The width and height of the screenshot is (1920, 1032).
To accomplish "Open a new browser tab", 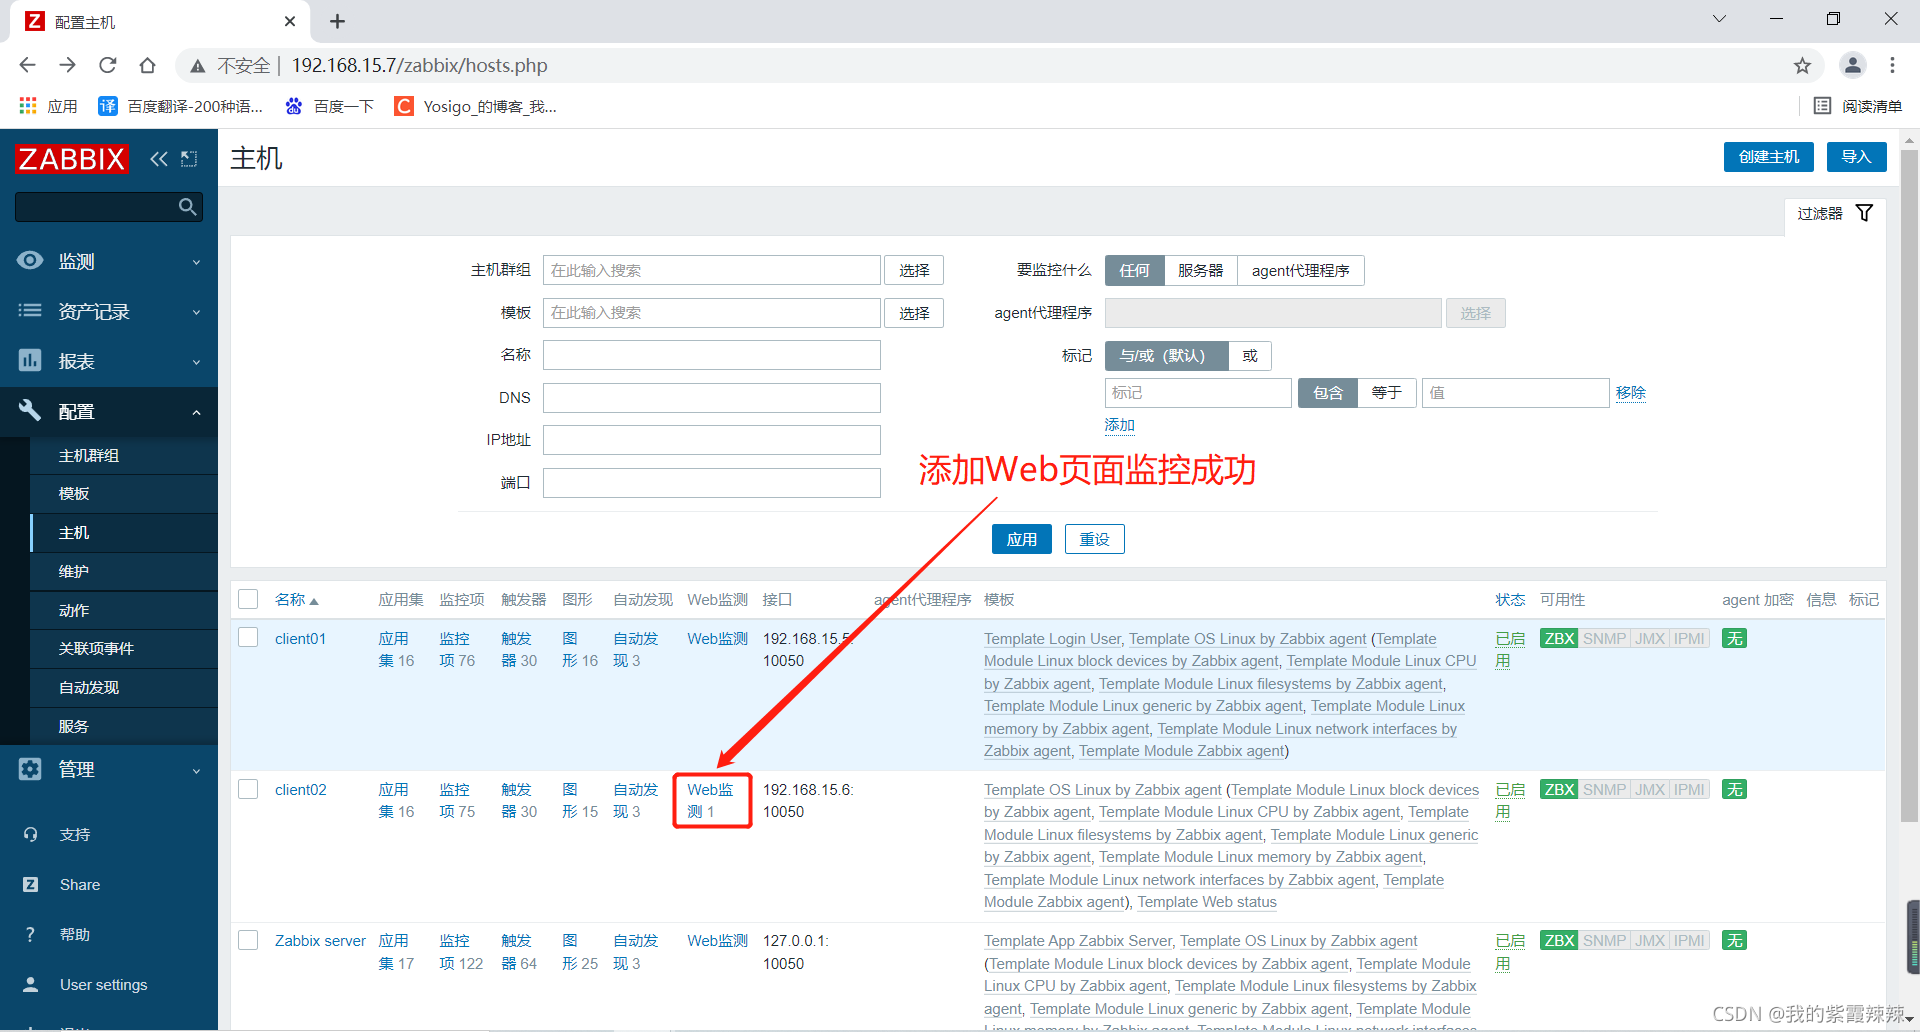I will click(337, 21).
